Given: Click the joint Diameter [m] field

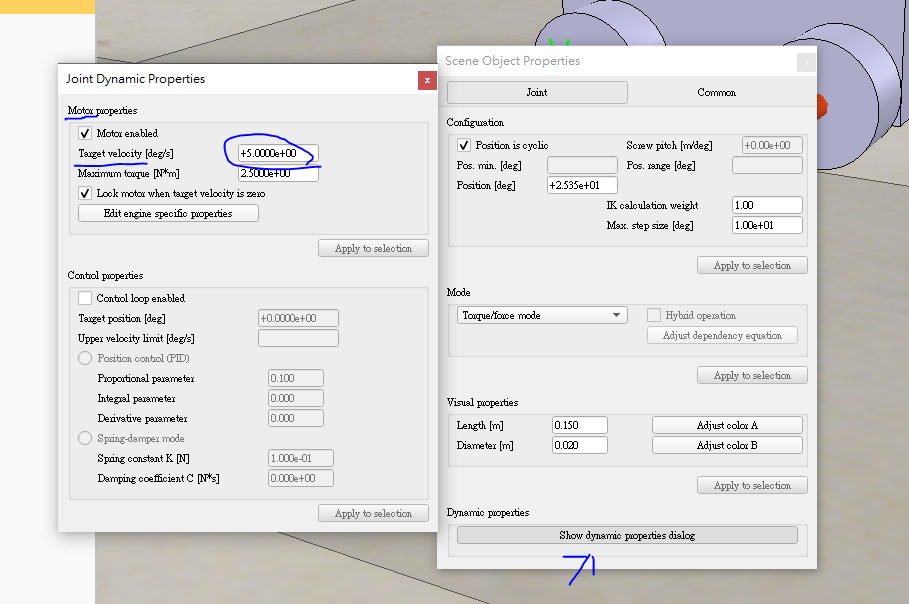Looking at the screenshot, I should click(579, 445).
